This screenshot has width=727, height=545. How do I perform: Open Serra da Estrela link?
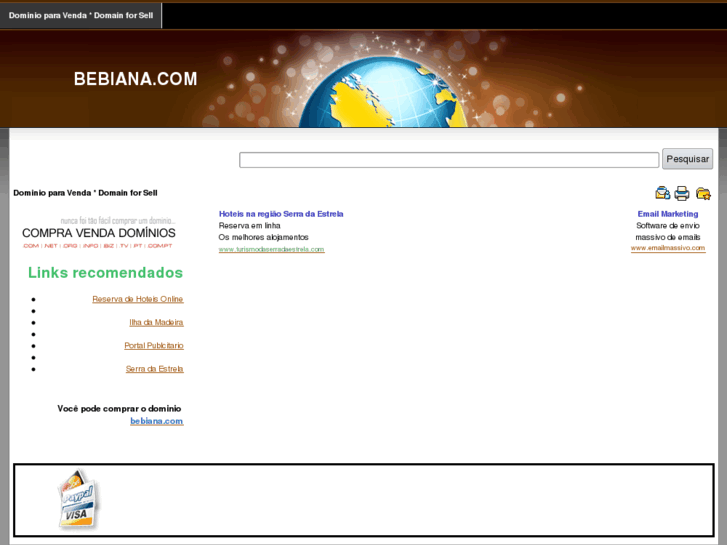coord(154,369)
